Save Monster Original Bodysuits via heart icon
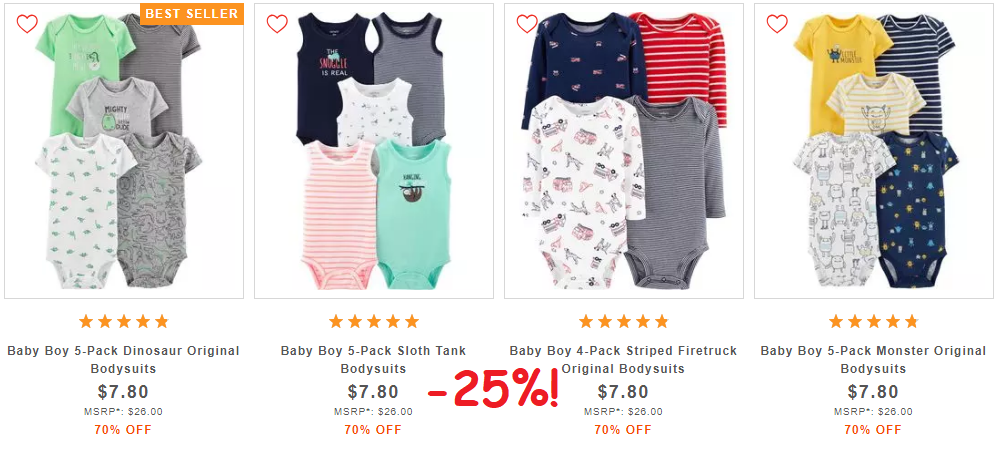 776,24
